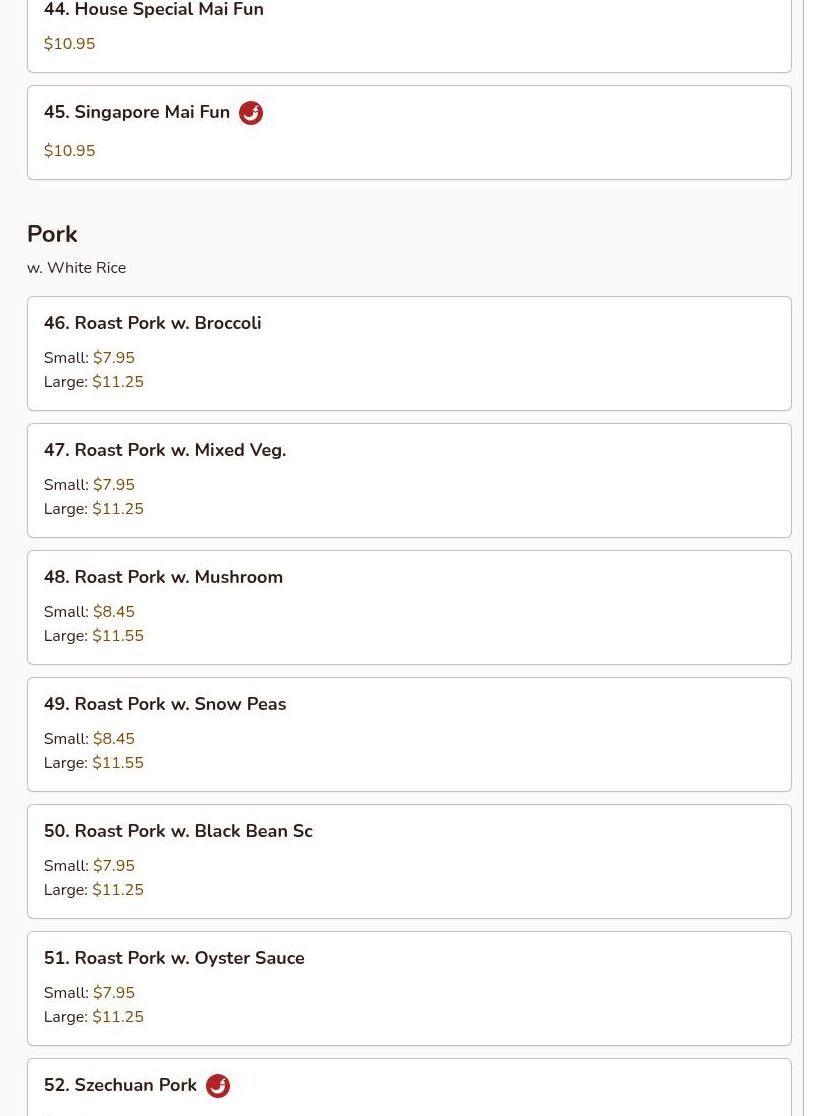The height and width of the screenshot is (1116, 824).
Task: Click Large $11.25 price for Mixed Veg. pork
Action: [118, 509]
